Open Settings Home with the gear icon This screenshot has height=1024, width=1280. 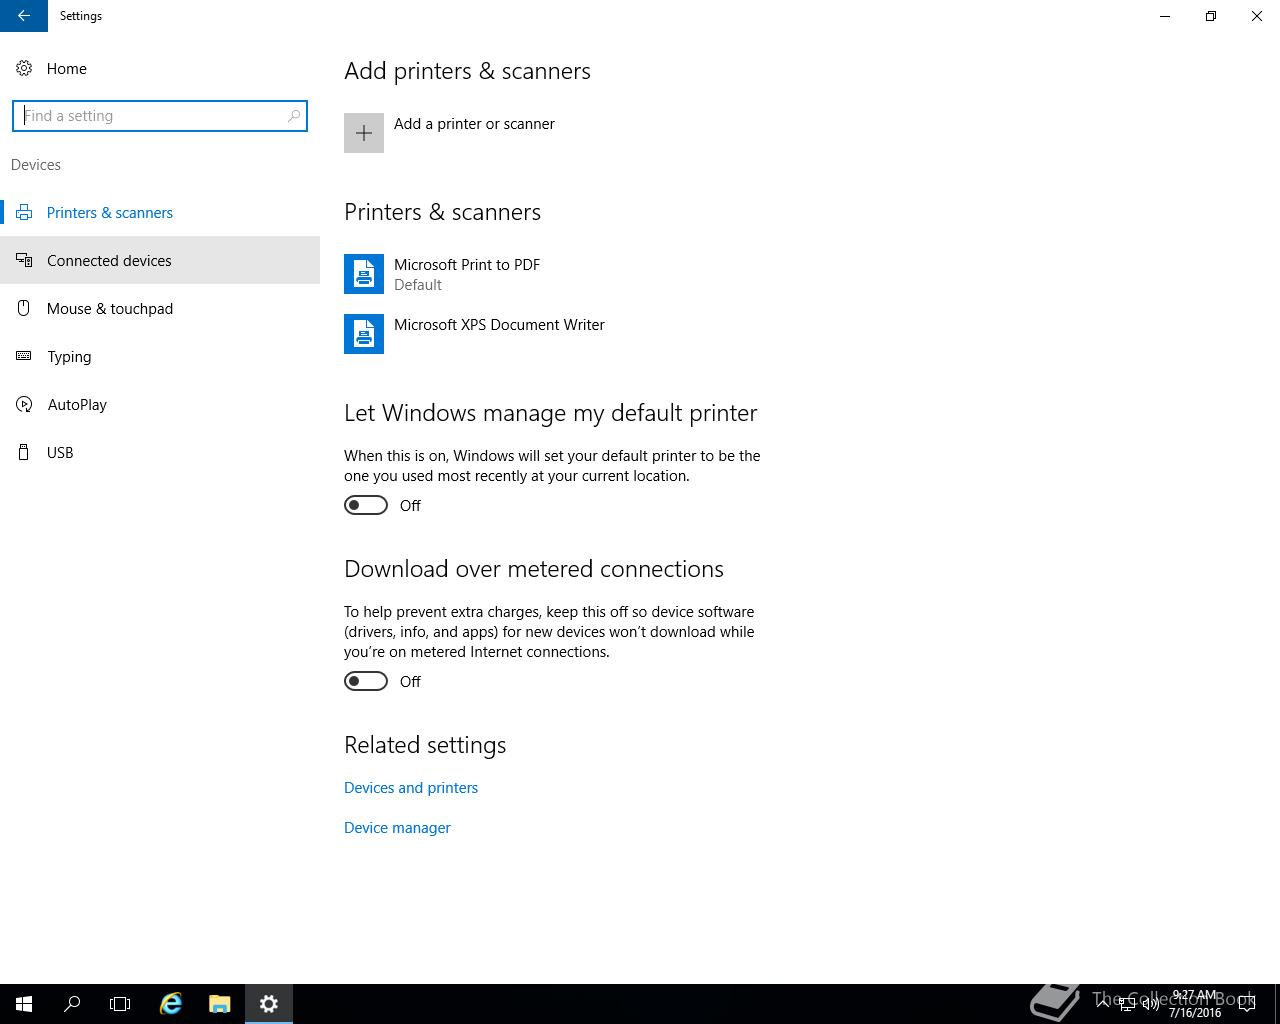click(x=24, y=68)
